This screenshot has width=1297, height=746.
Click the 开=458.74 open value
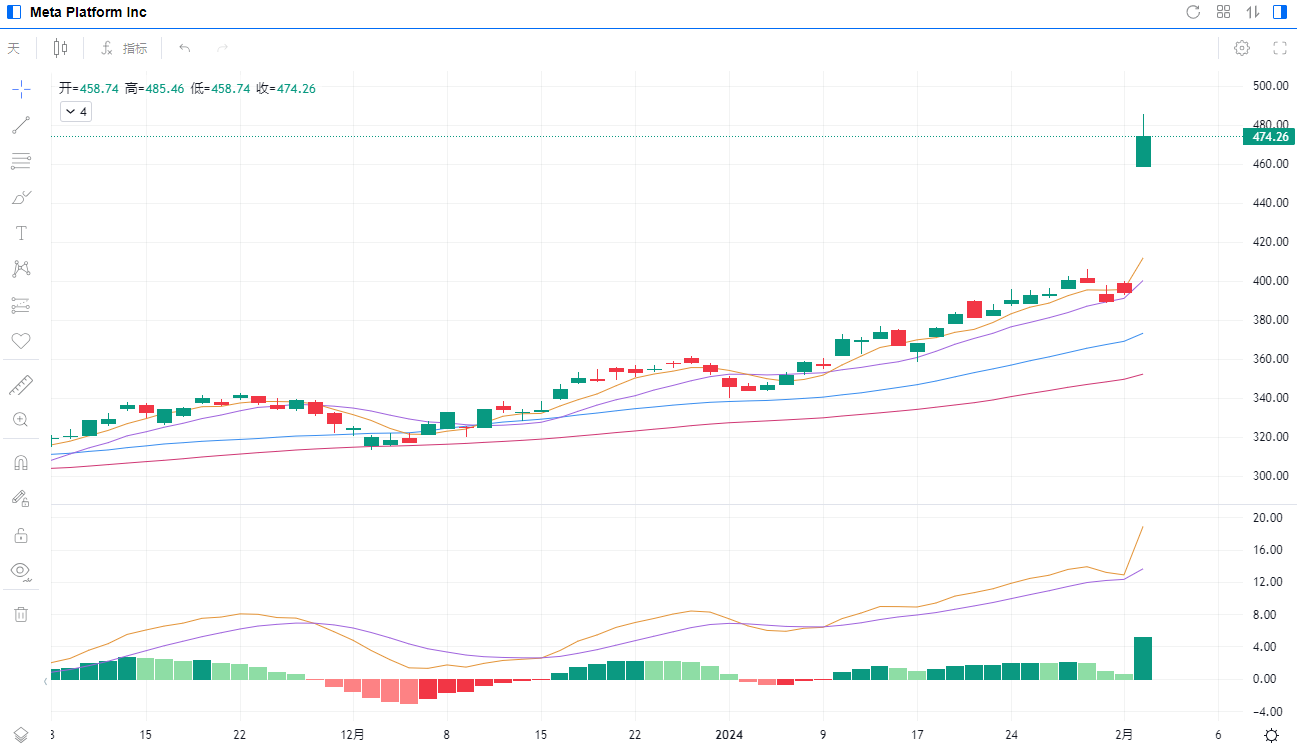click(x=89, y=89)
